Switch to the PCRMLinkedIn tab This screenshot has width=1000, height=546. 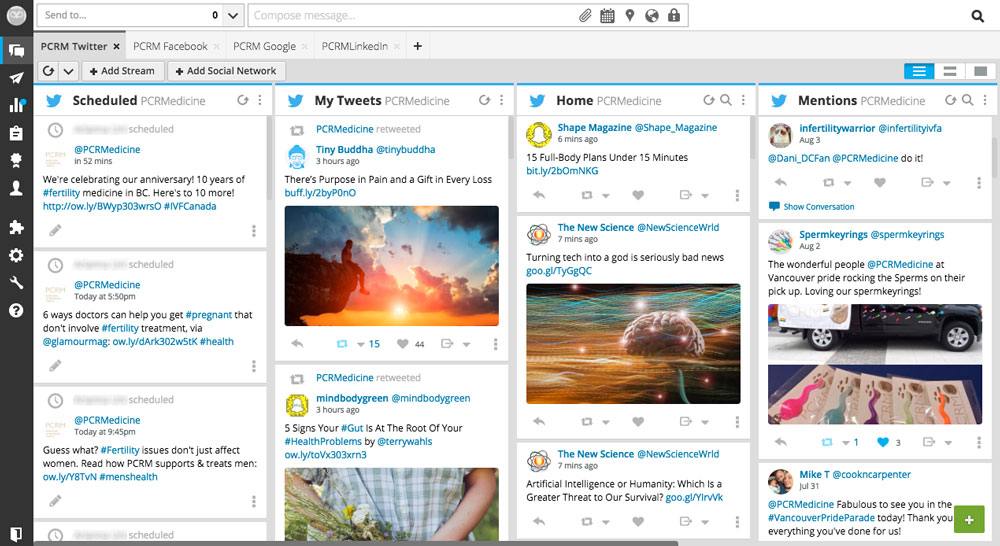pyautogui.click(x=355, y=47)
